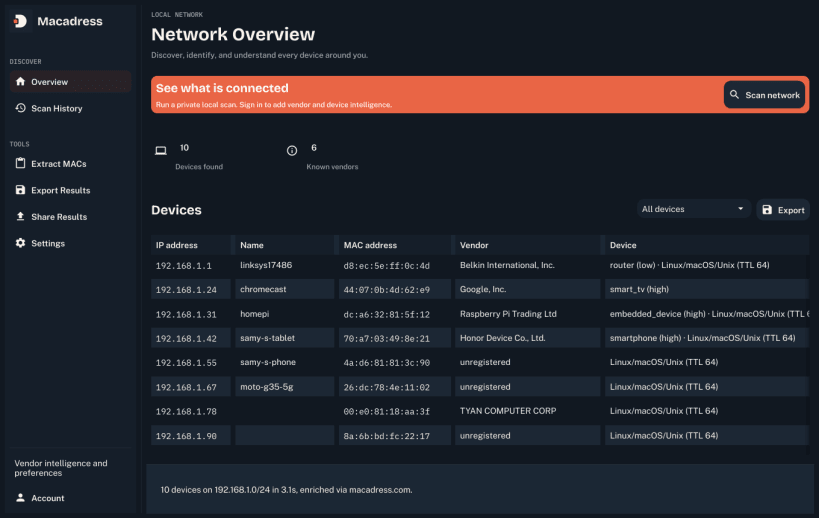Screen dimensions: 819x518
Task: Click the Export Results floppy-disk icon
Action: coord(20,190)
